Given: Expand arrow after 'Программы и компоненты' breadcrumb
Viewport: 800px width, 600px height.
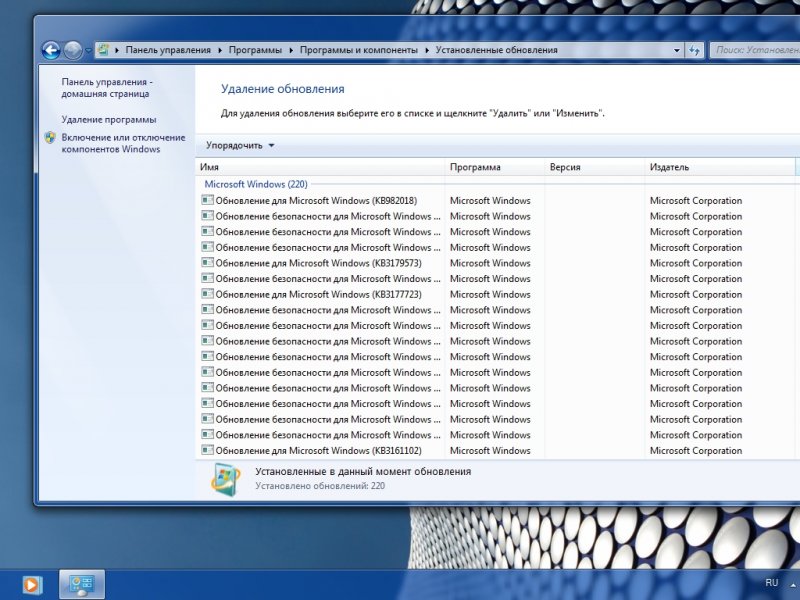Looking at the screenshot, I should click(427, 50).
